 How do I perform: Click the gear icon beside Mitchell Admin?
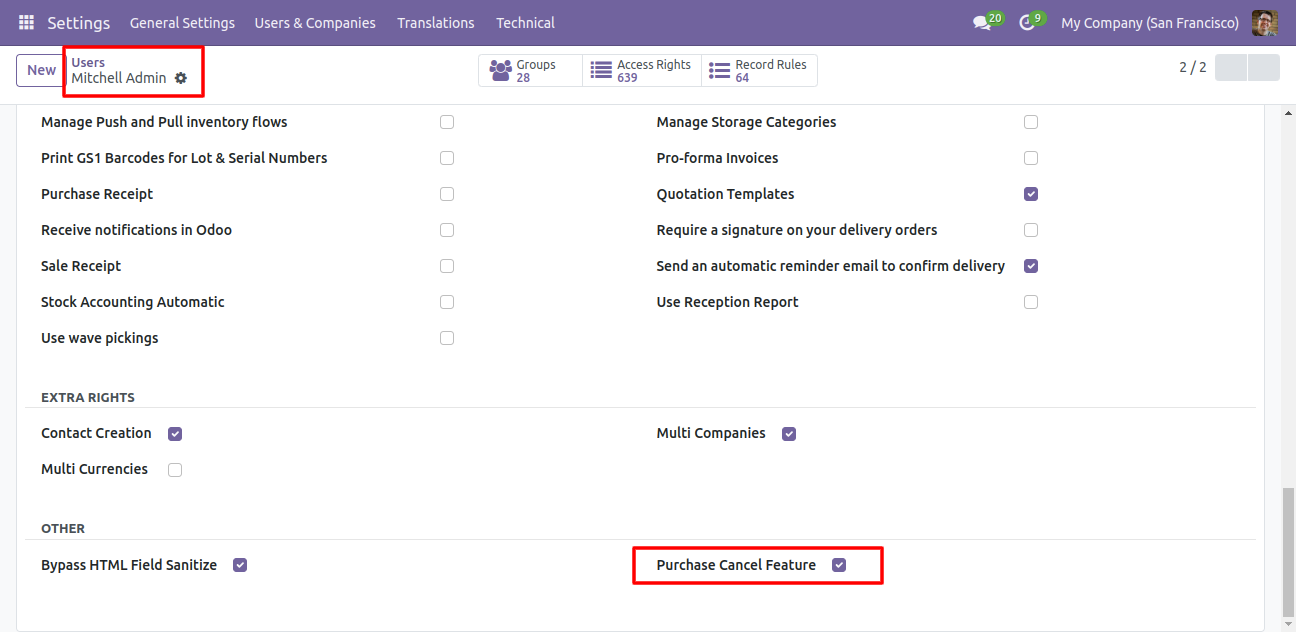tap(181, 78)
